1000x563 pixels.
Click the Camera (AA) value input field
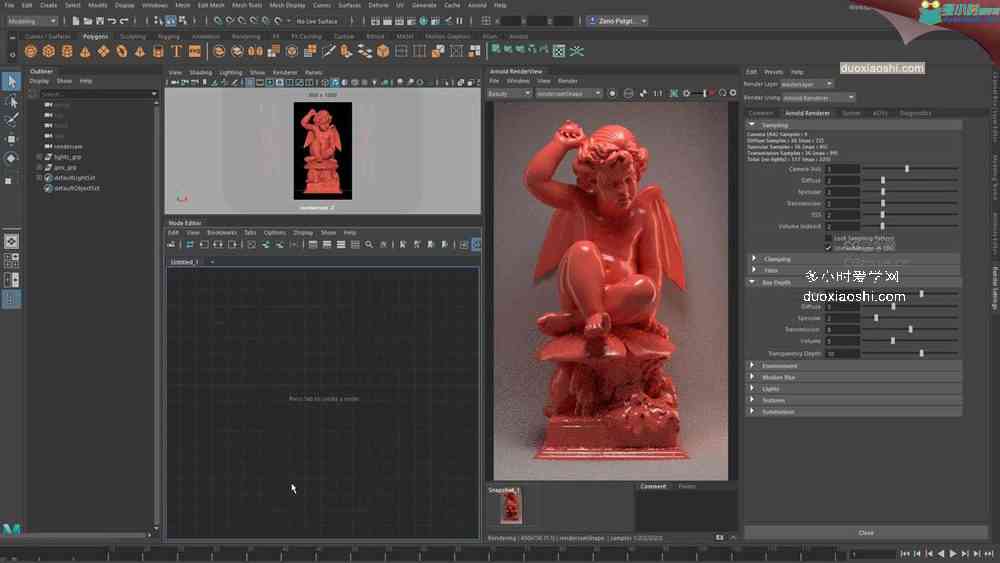pos(842,169)
